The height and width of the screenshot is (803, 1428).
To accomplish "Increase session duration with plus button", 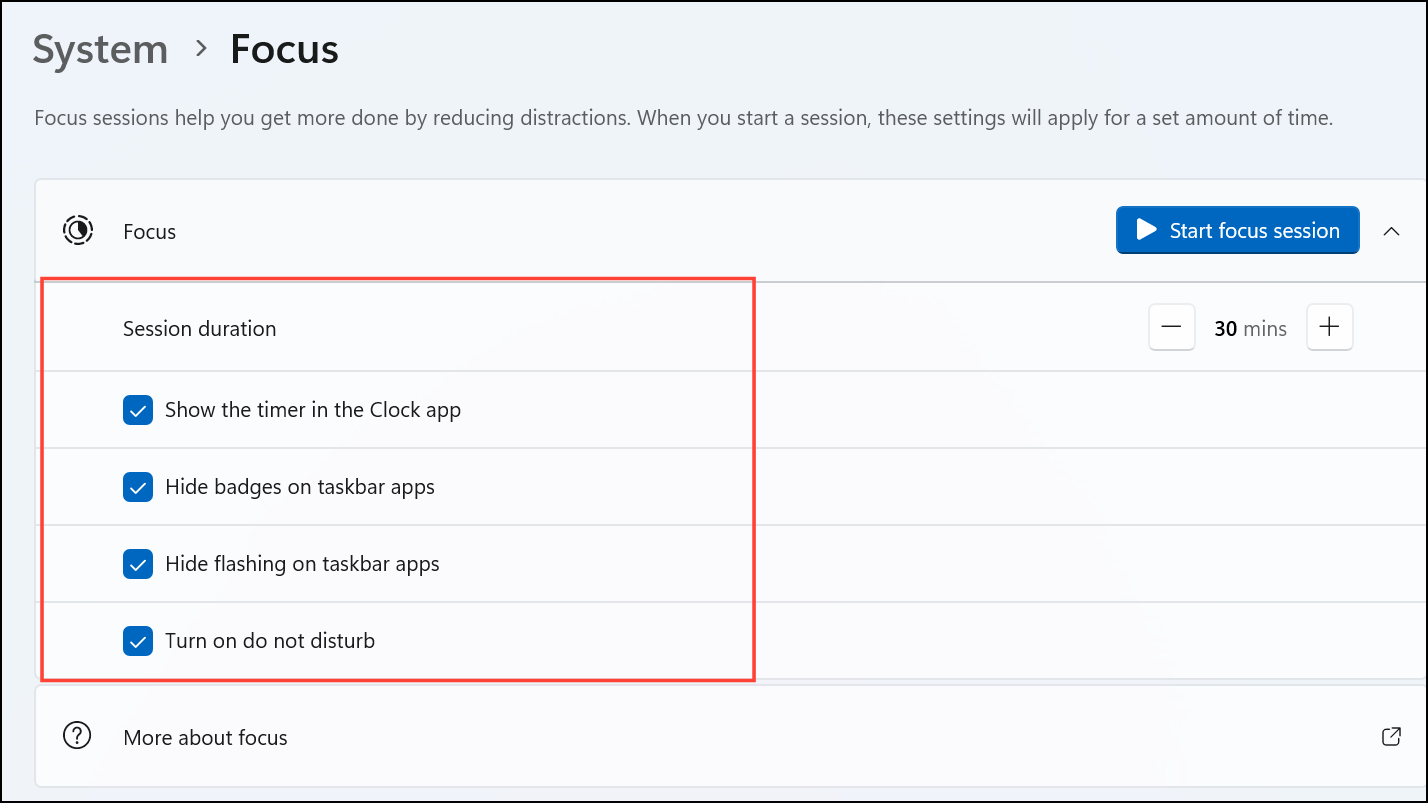I will click(x=1329, y=328).
